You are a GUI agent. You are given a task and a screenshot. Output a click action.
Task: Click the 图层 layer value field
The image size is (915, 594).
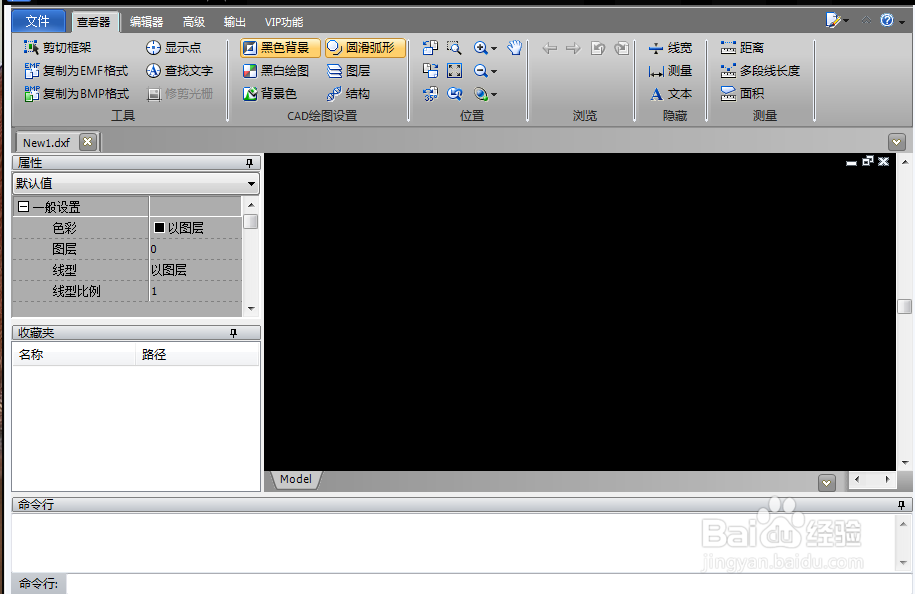[195, 249]
